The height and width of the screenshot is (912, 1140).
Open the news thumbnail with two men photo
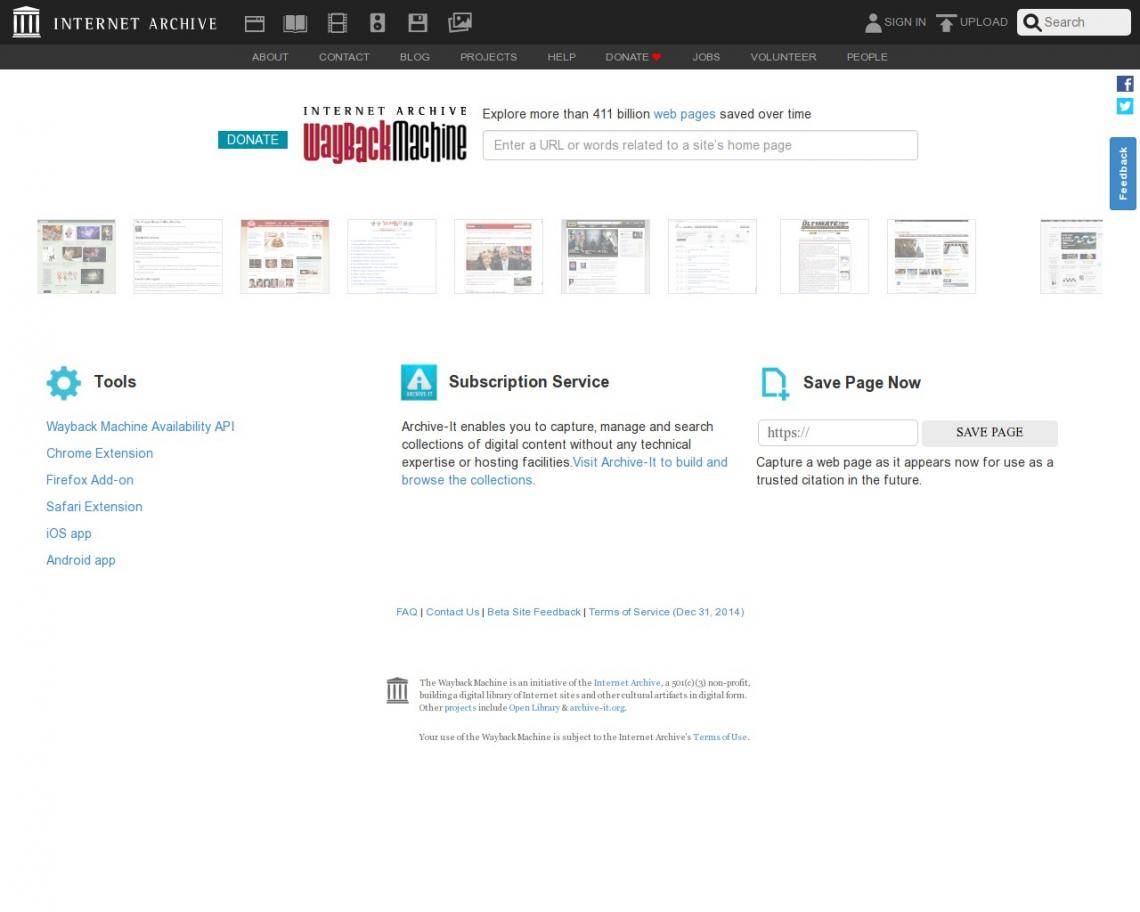498,257
